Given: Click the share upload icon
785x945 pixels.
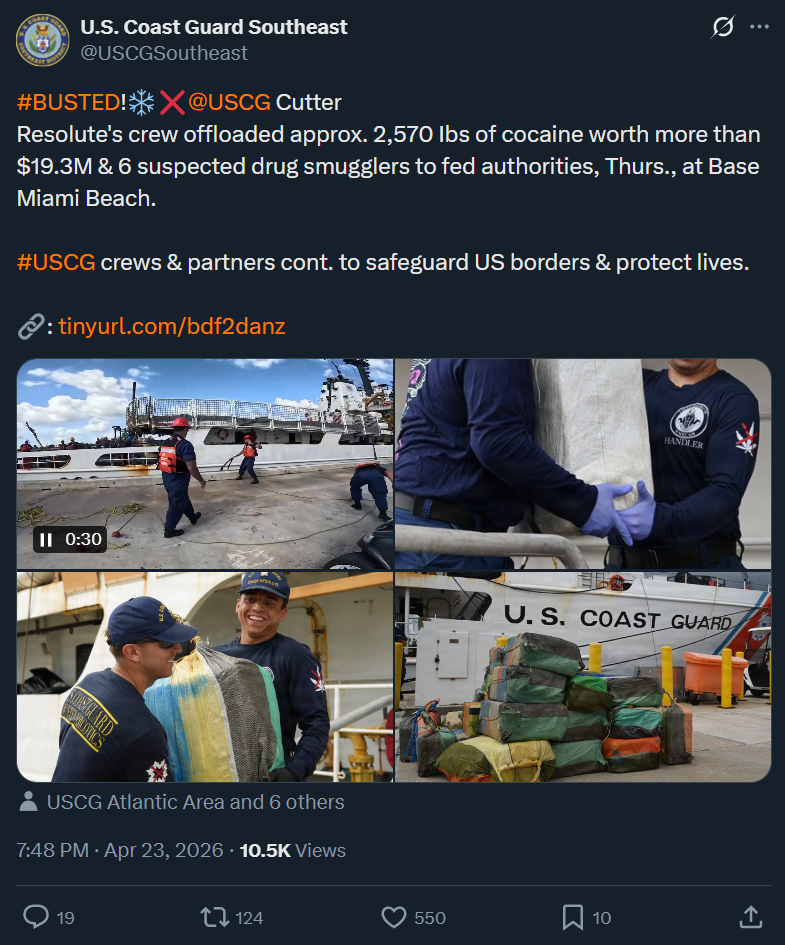Looking at the screenshot, I should coord(751,917).
